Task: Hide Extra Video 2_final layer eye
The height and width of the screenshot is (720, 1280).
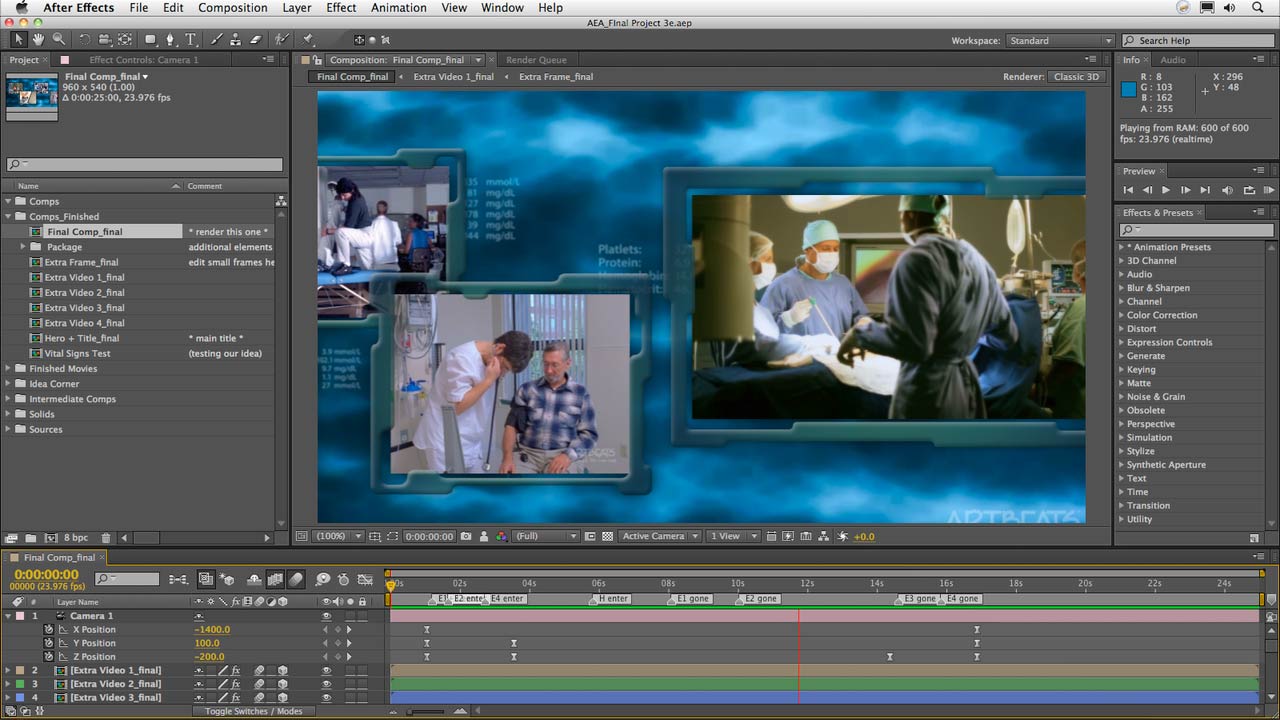Action: click(326, 684)
